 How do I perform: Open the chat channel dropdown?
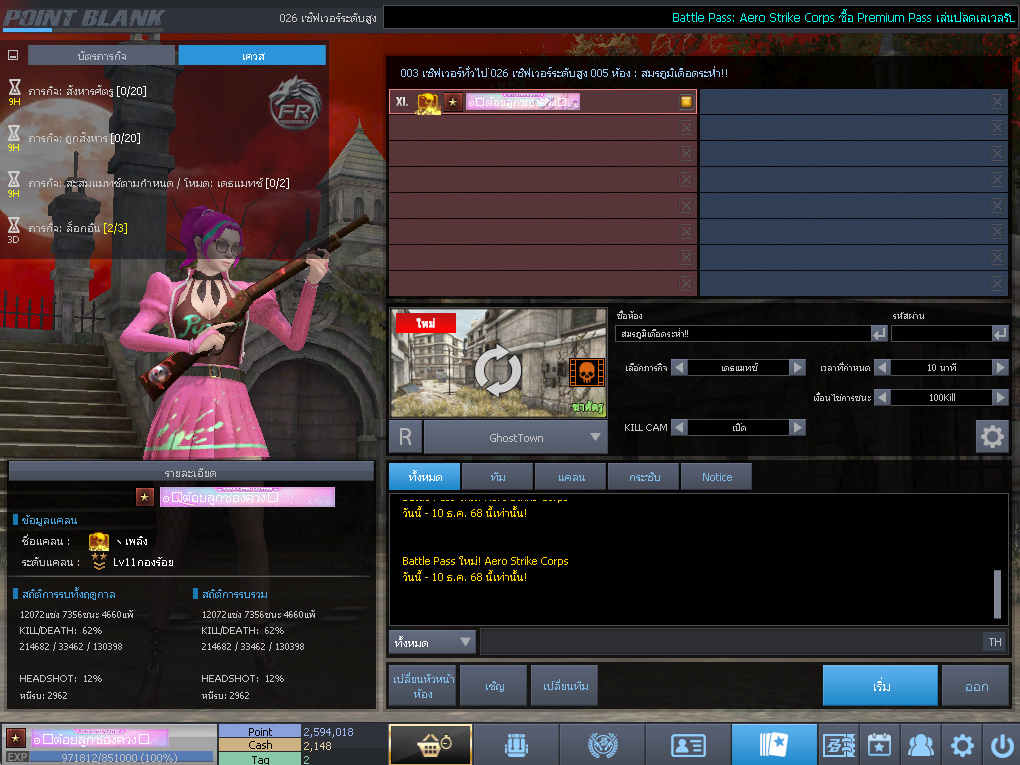[x=433, y=642]
